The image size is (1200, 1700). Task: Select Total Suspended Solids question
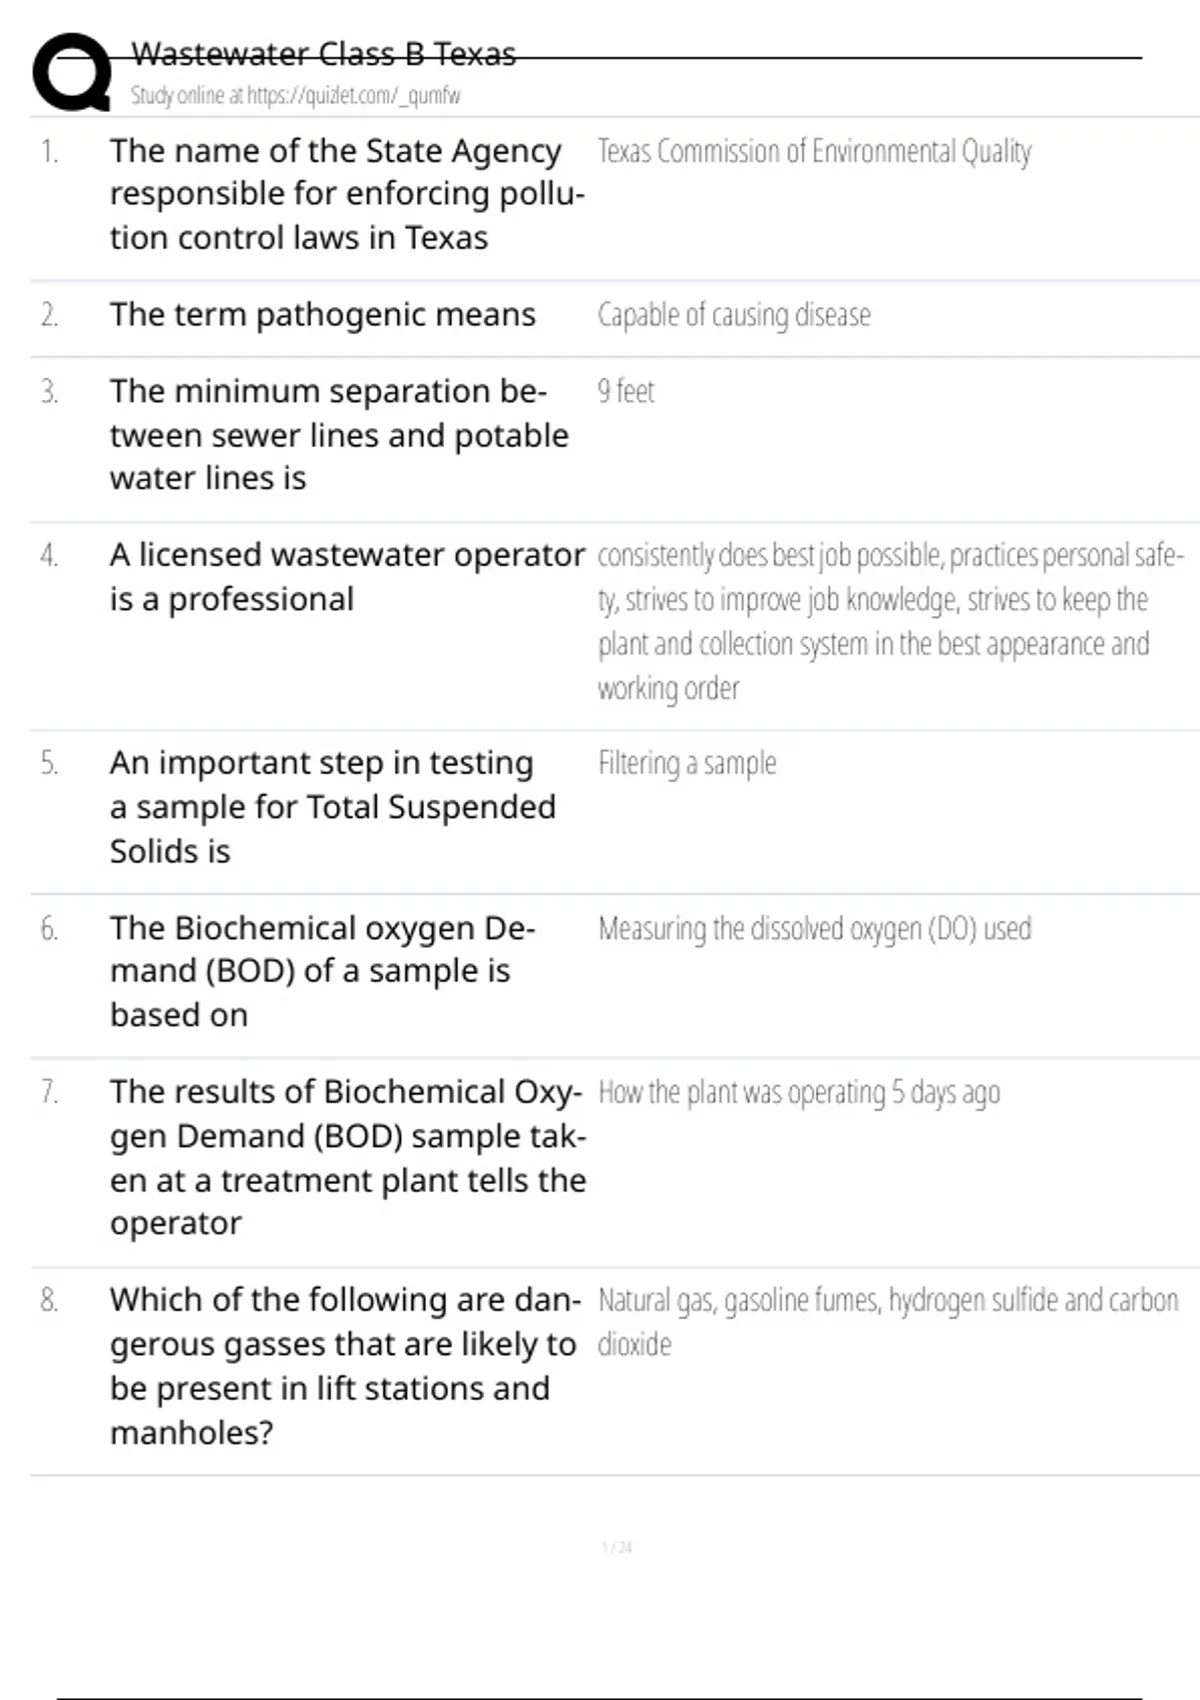pos(332,807)
